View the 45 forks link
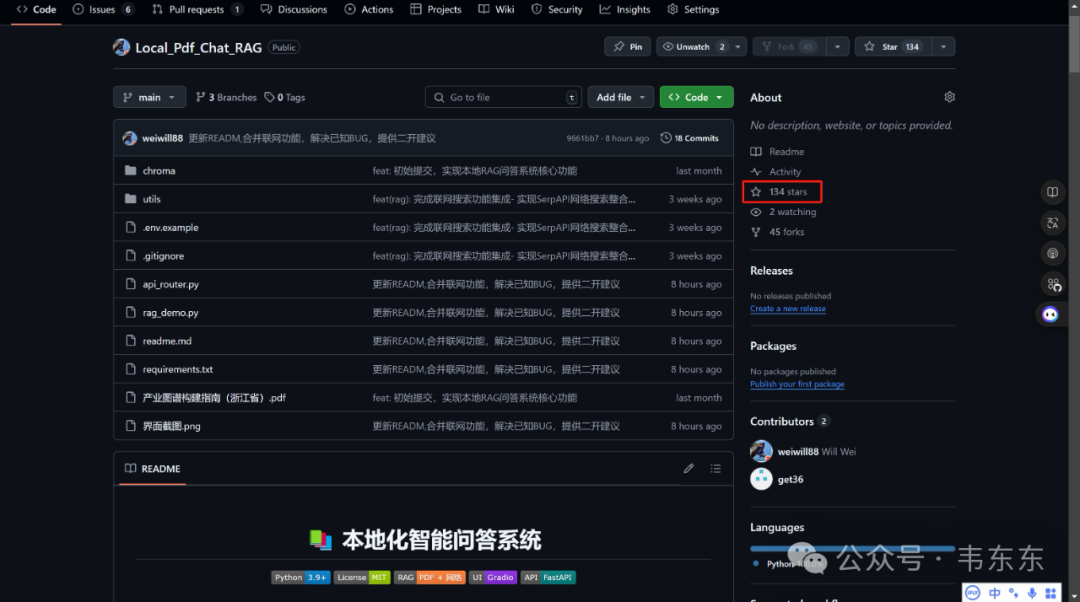The width and height of the screenshot is (1080, 602). click(777, 231)
